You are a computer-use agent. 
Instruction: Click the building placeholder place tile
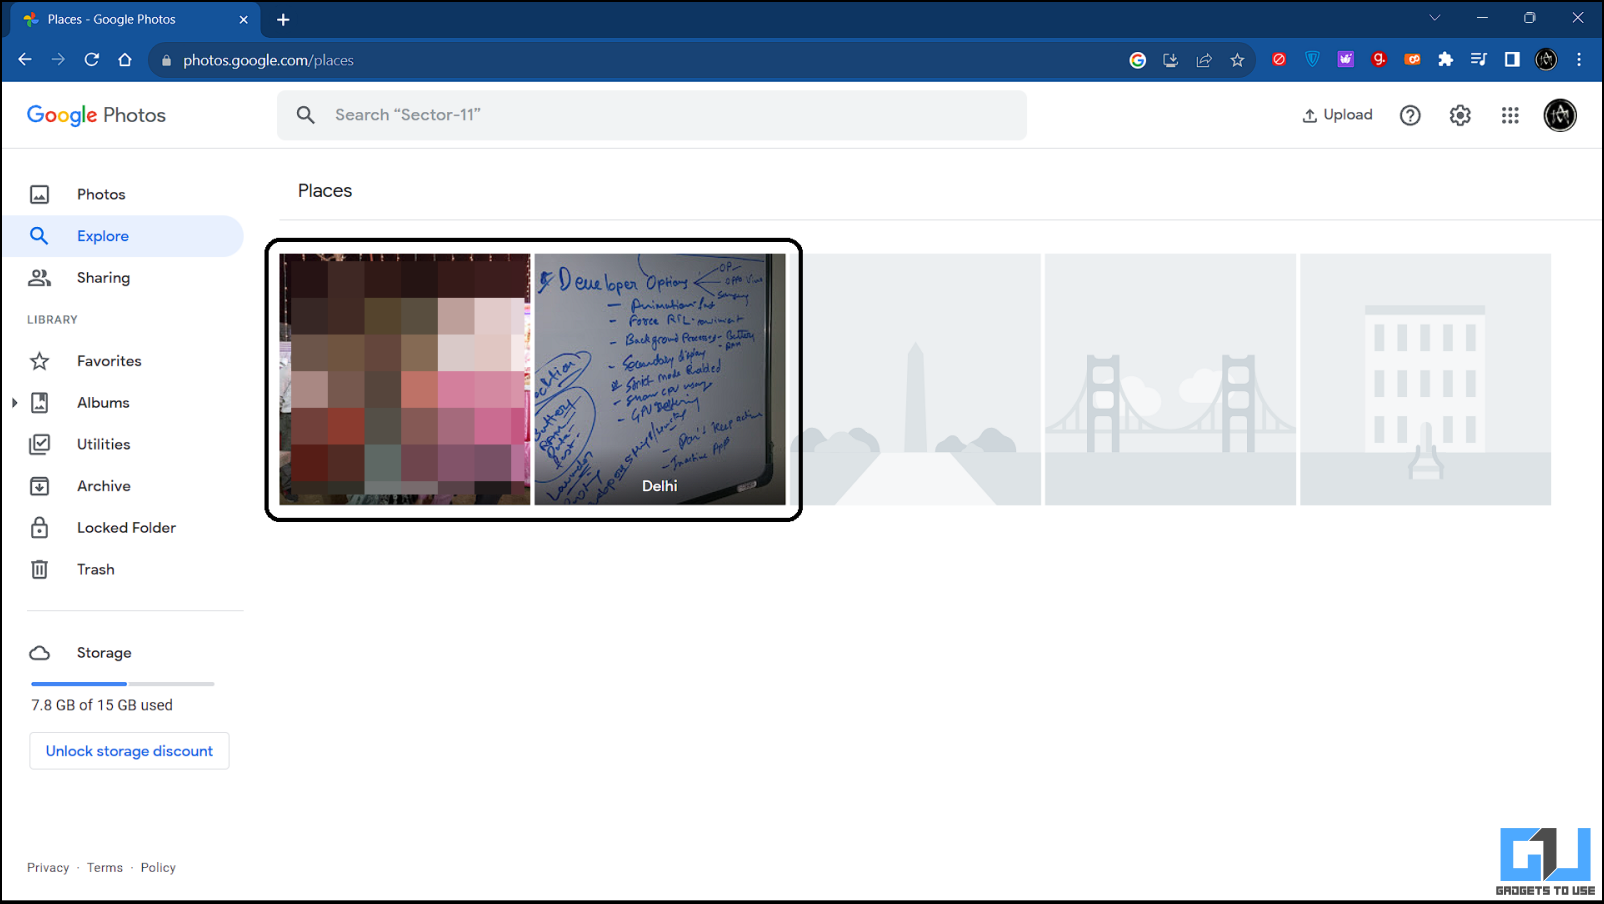pyautogui.click(x=1425, y=379)
